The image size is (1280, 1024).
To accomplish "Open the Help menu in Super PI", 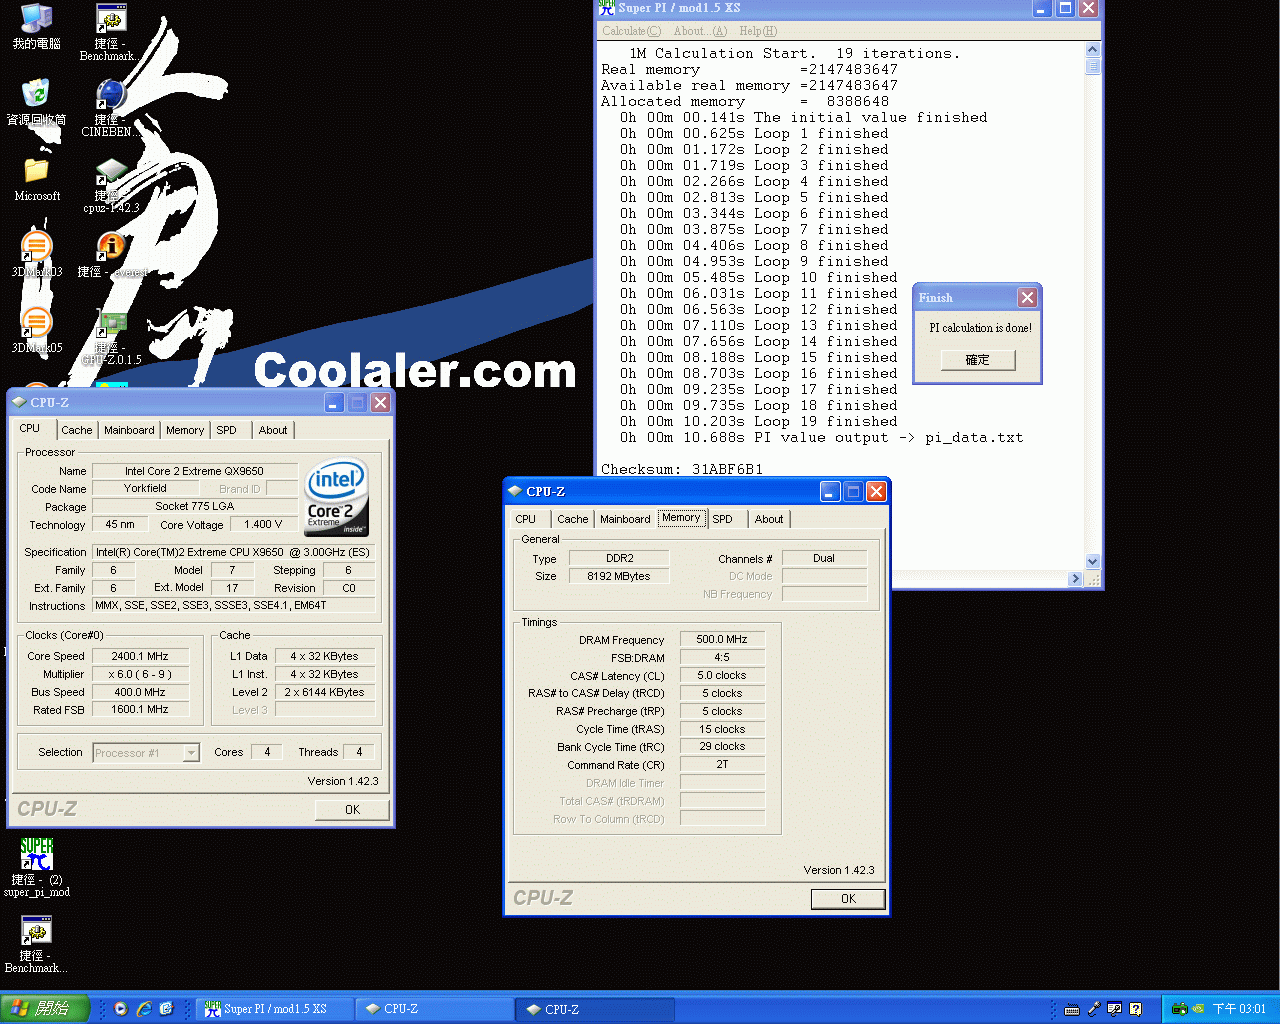I will pyautogui.click(x=758, y=31).
